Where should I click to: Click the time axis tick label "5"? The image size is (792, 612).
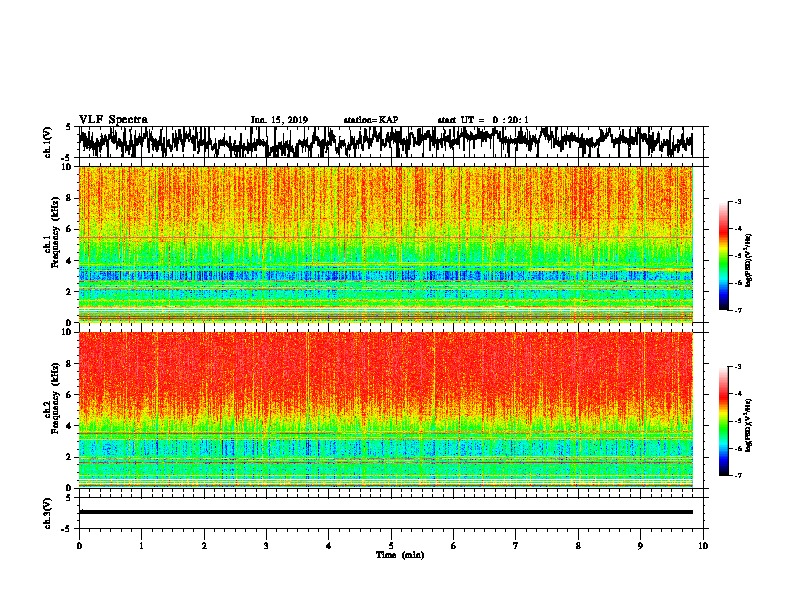click(x=391, y=546)
